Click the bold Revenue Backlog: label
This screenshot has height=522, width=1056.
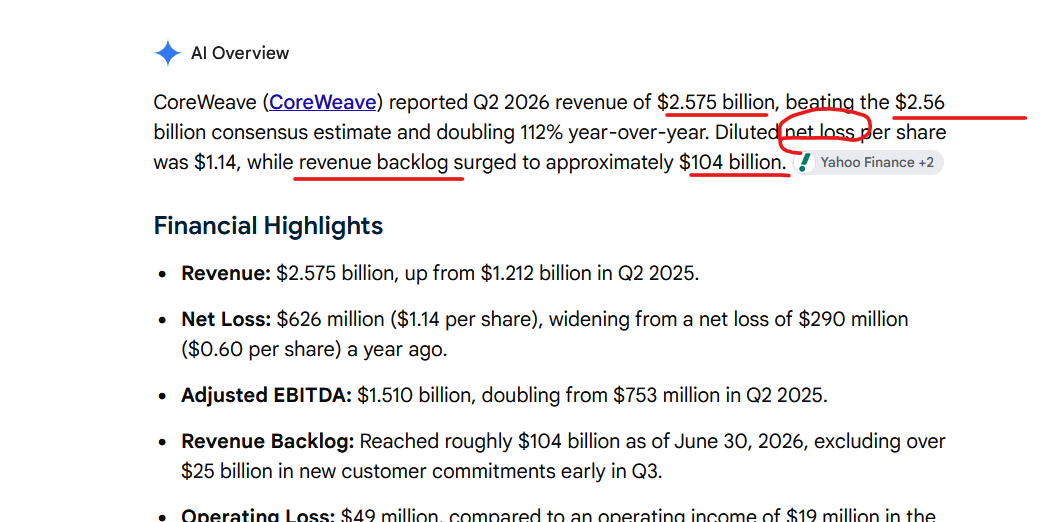[x=267, y=441]
